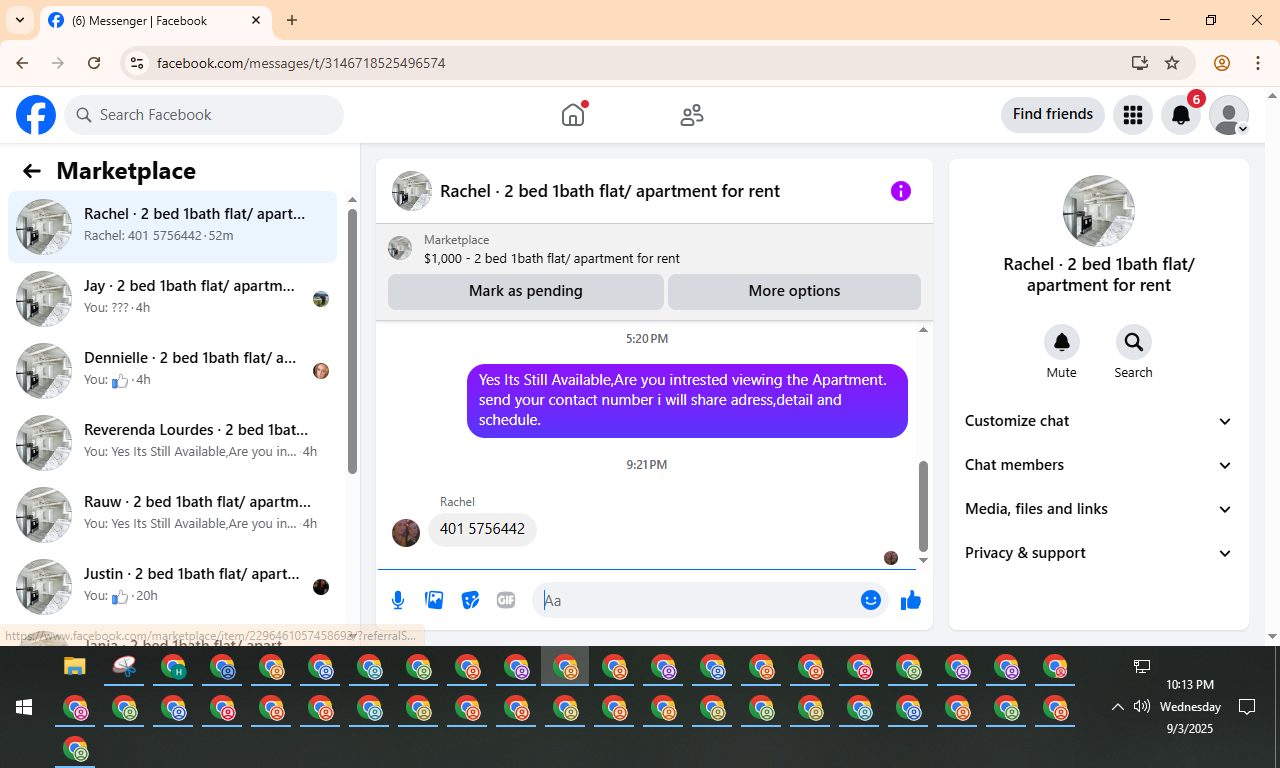Open a new browser tab
This screenshot has width=1280, height=768.
[x=292, y=20]
